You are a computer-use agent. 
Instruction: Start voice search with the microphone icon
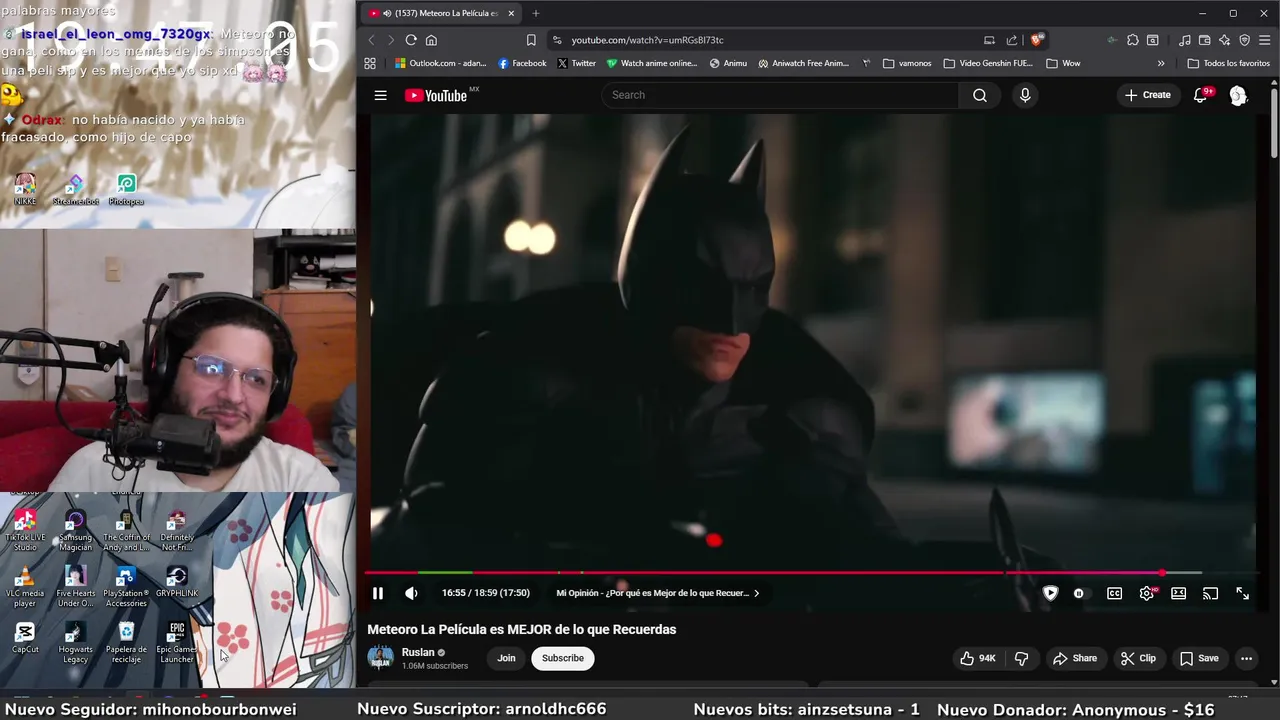pyautogui.click(x=1024, y=95)
